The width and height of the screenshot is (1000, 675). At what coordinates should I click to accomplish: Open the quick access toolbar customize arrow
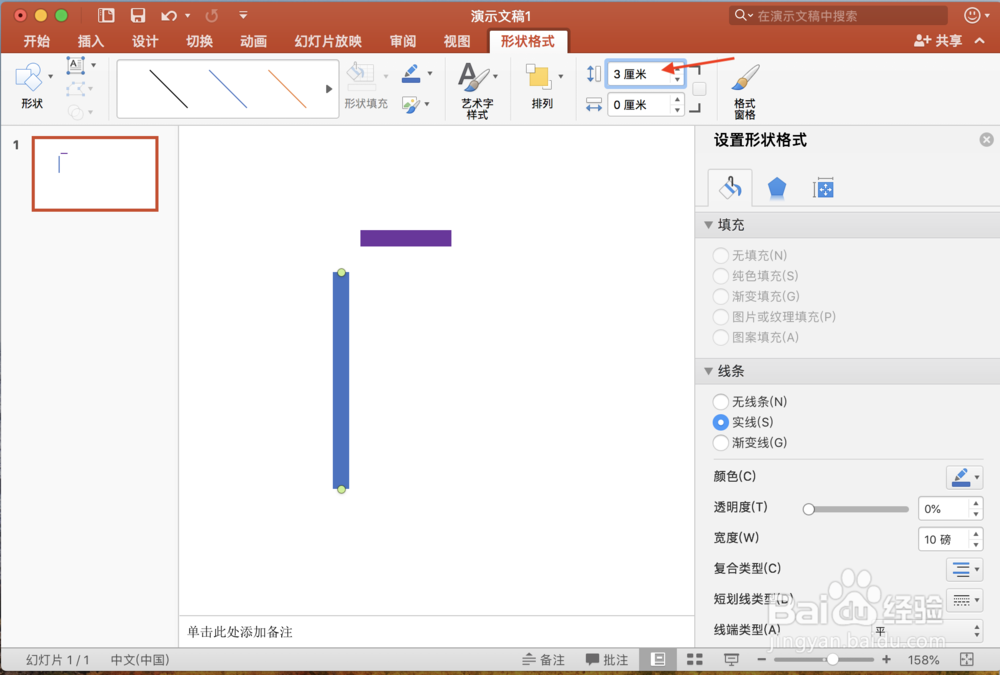(x=243, y=15)
